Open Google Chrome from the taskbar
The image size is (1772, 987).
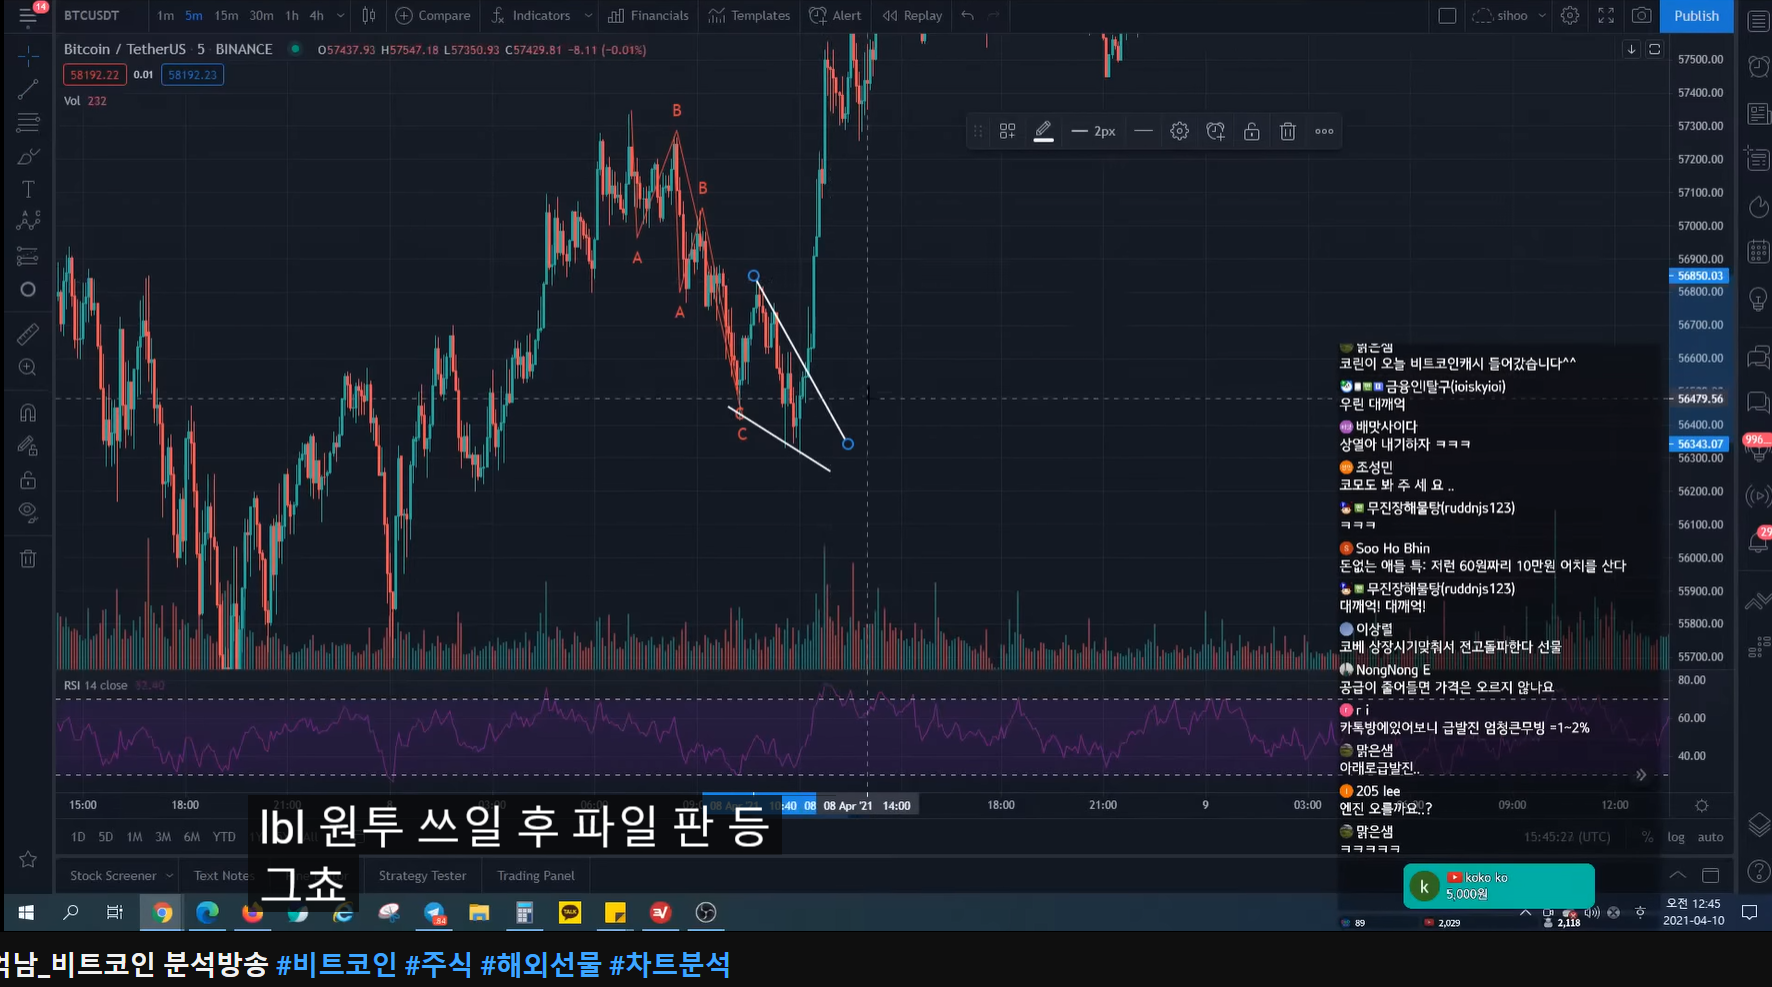click(x=162, y=912)
